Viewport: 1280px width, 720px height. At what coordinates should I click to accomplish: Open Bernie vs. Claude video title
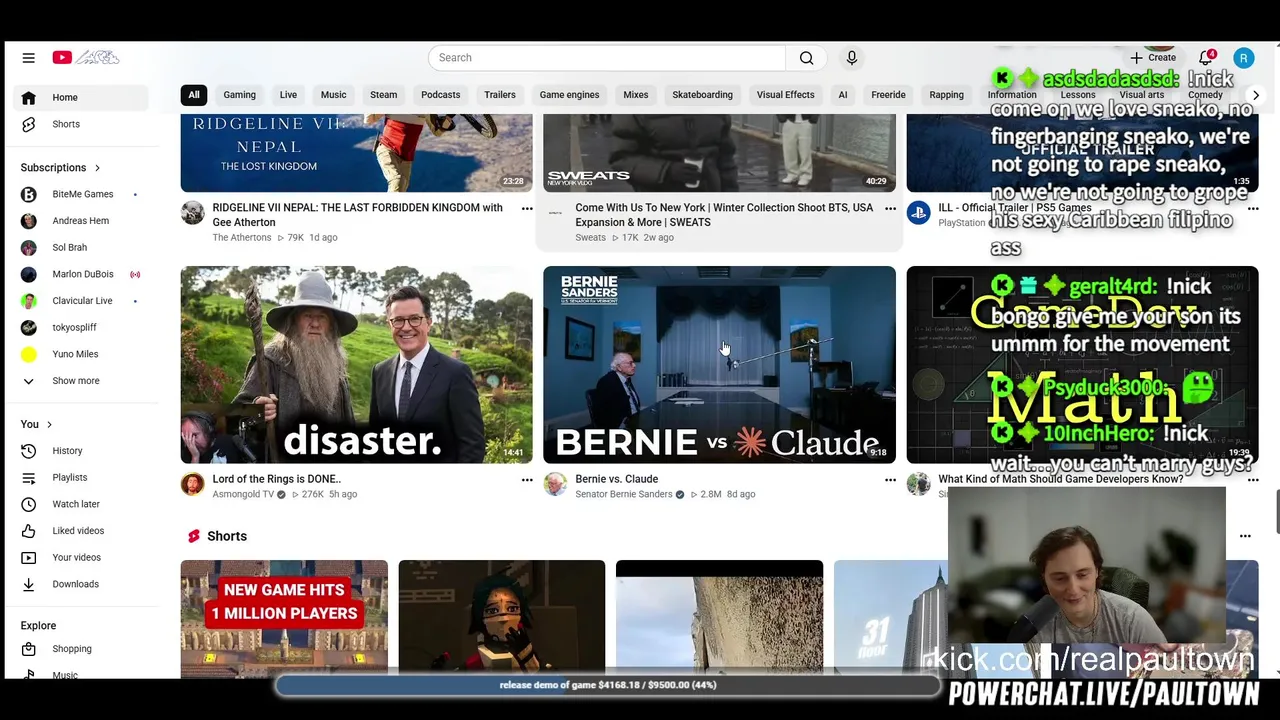coord(616,479)
